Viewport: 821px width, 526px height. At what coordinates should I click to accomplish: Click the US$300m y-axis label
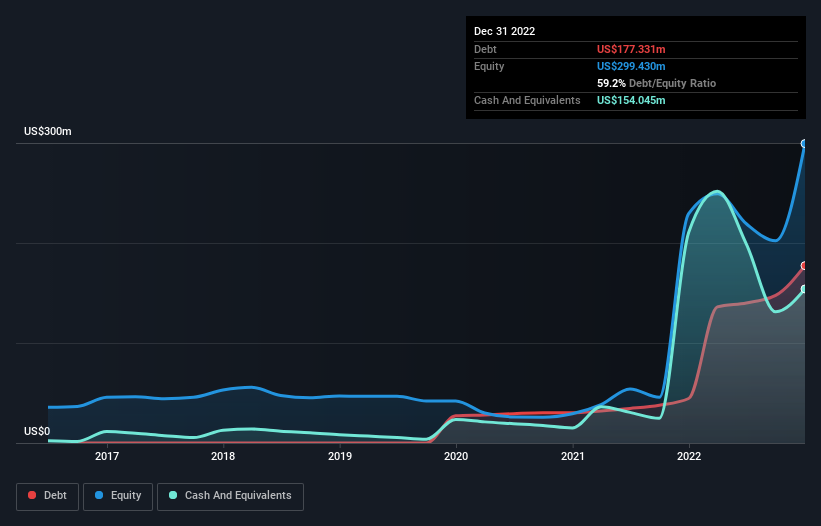tap(48, 131)
